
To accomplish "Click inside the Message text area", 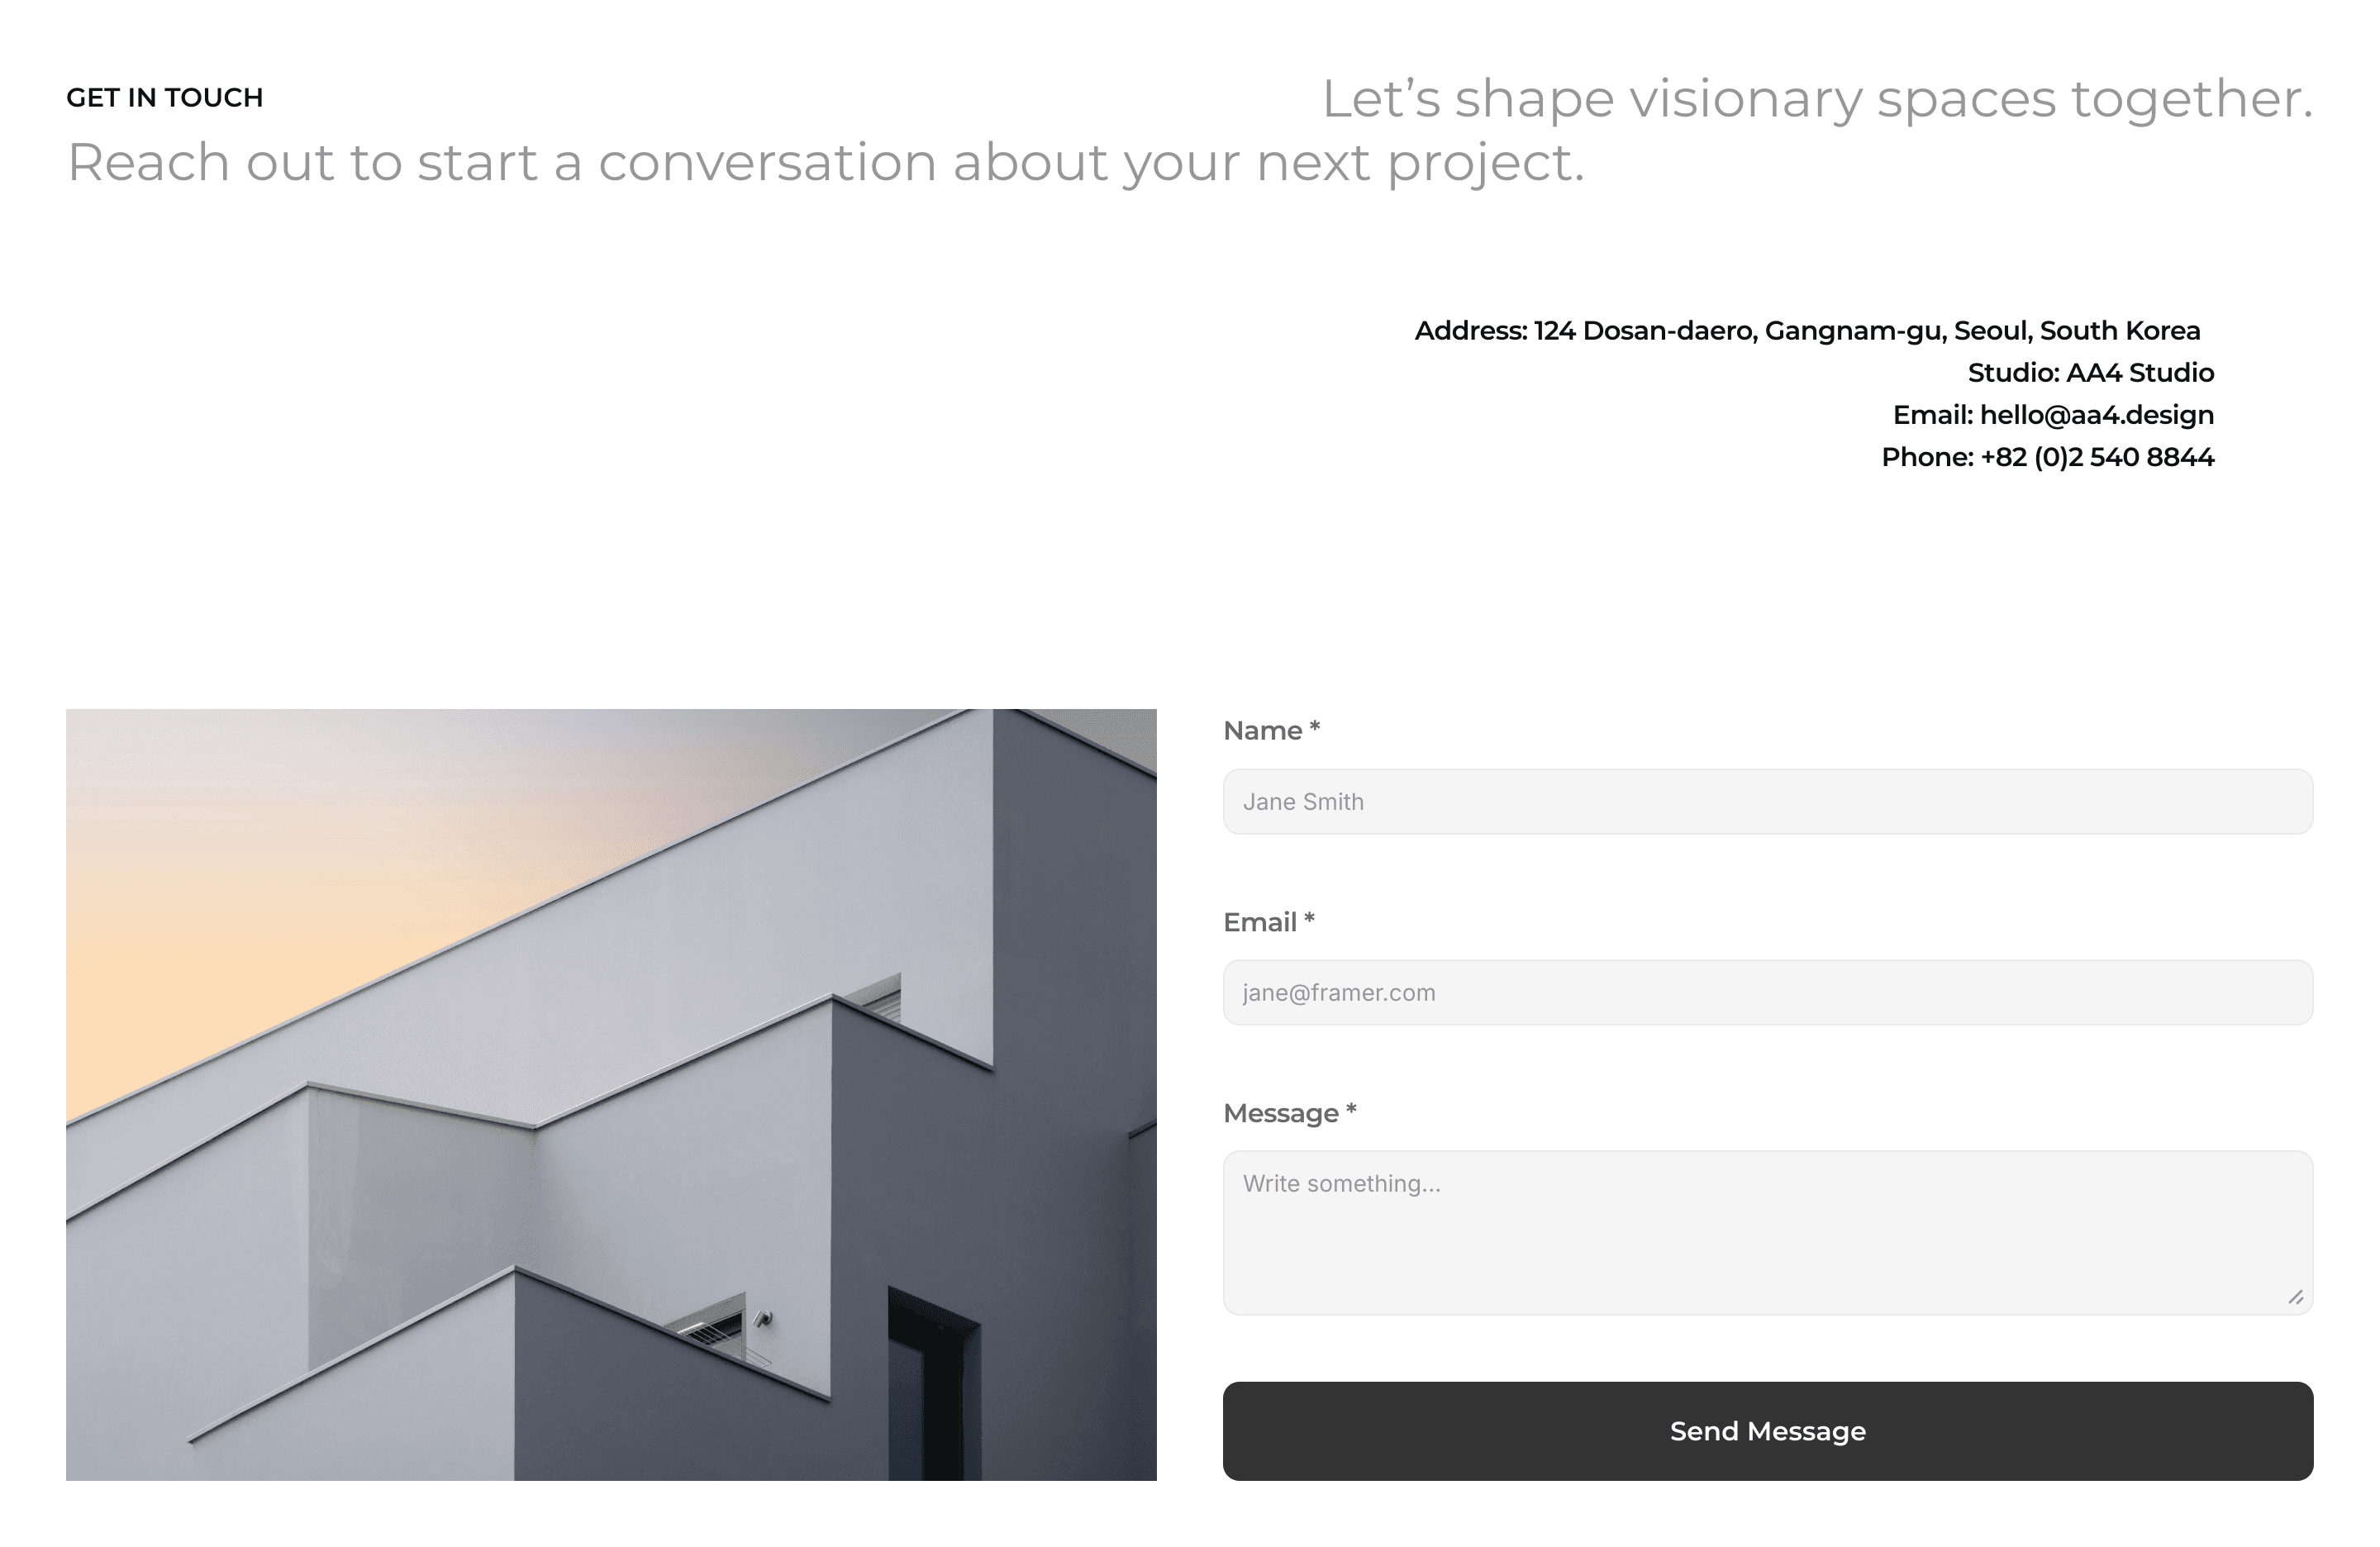I will tap(1767, 1233).
